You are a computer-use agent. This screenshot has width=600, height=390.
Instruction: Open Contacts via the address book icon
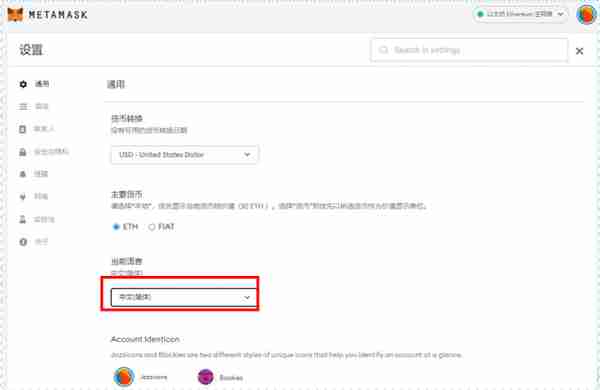[x=23, y=129]
